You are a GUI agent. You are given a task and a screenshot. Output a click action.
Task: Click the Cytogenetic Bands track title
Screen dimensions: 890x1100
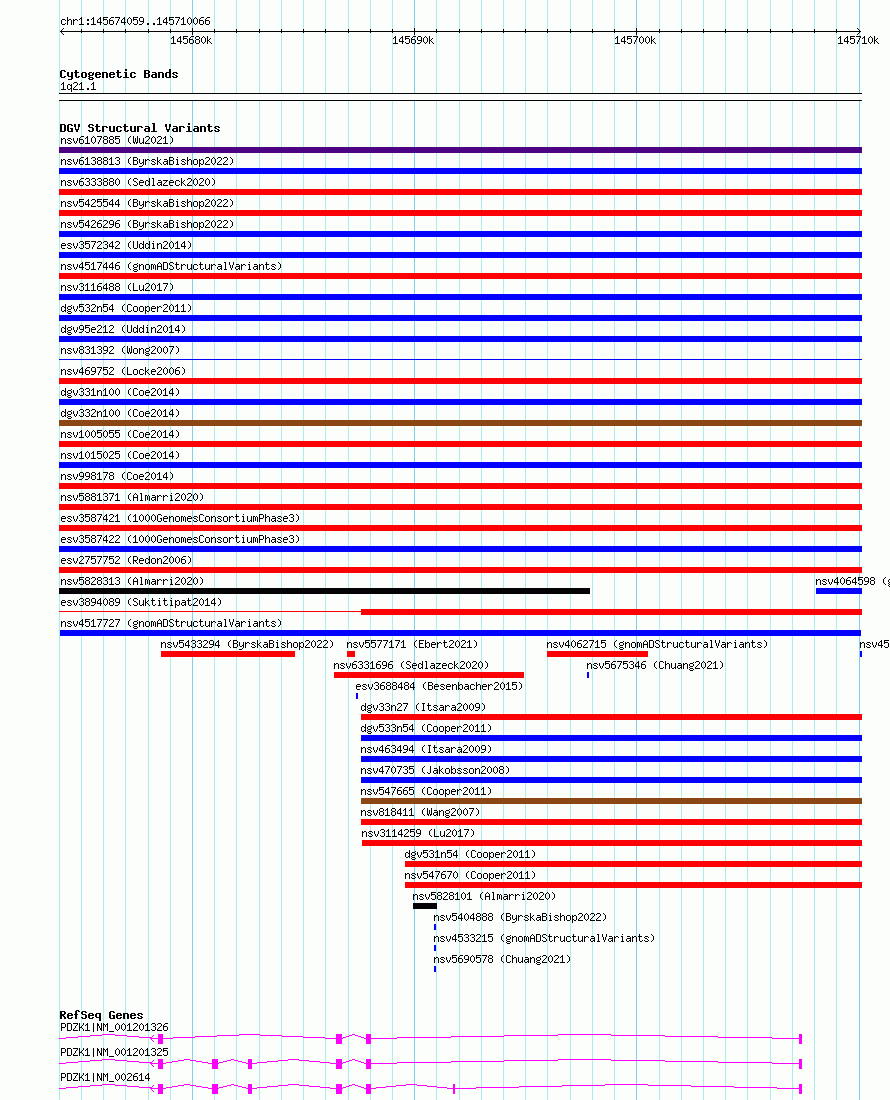pos(119,75)
